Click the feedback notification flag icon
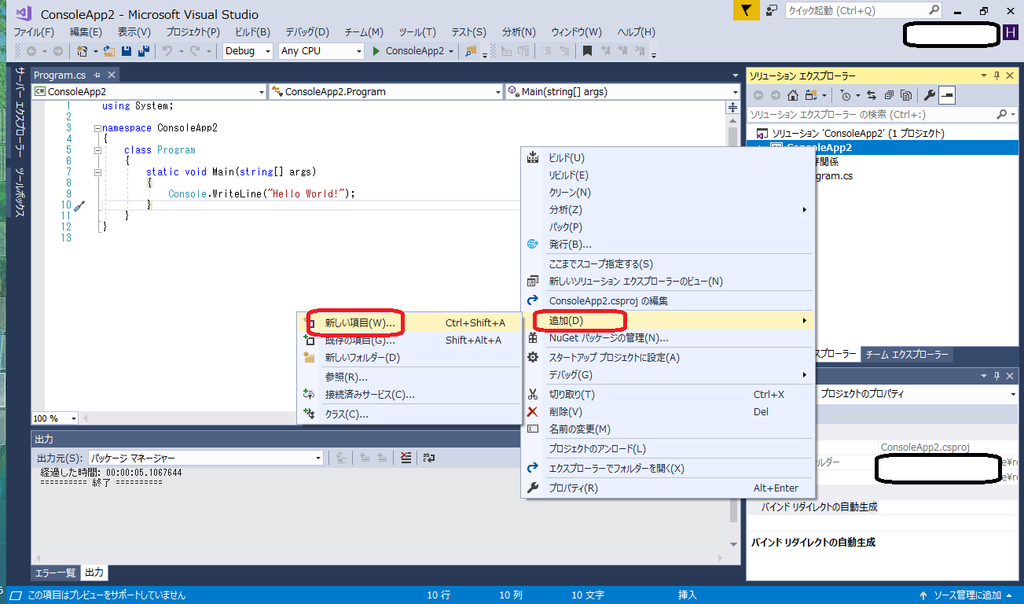 tap(746, 10)
